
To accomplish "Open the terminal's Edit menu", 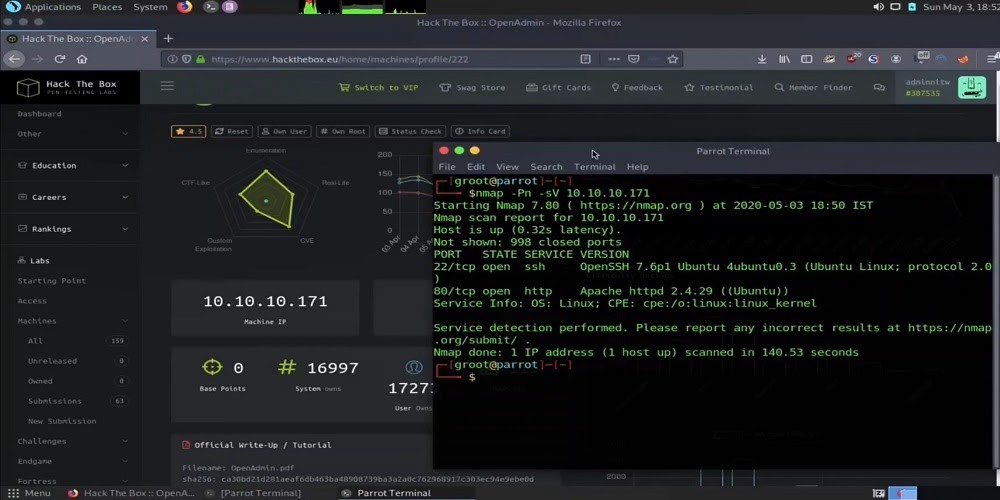I will (x=476, y=167).
